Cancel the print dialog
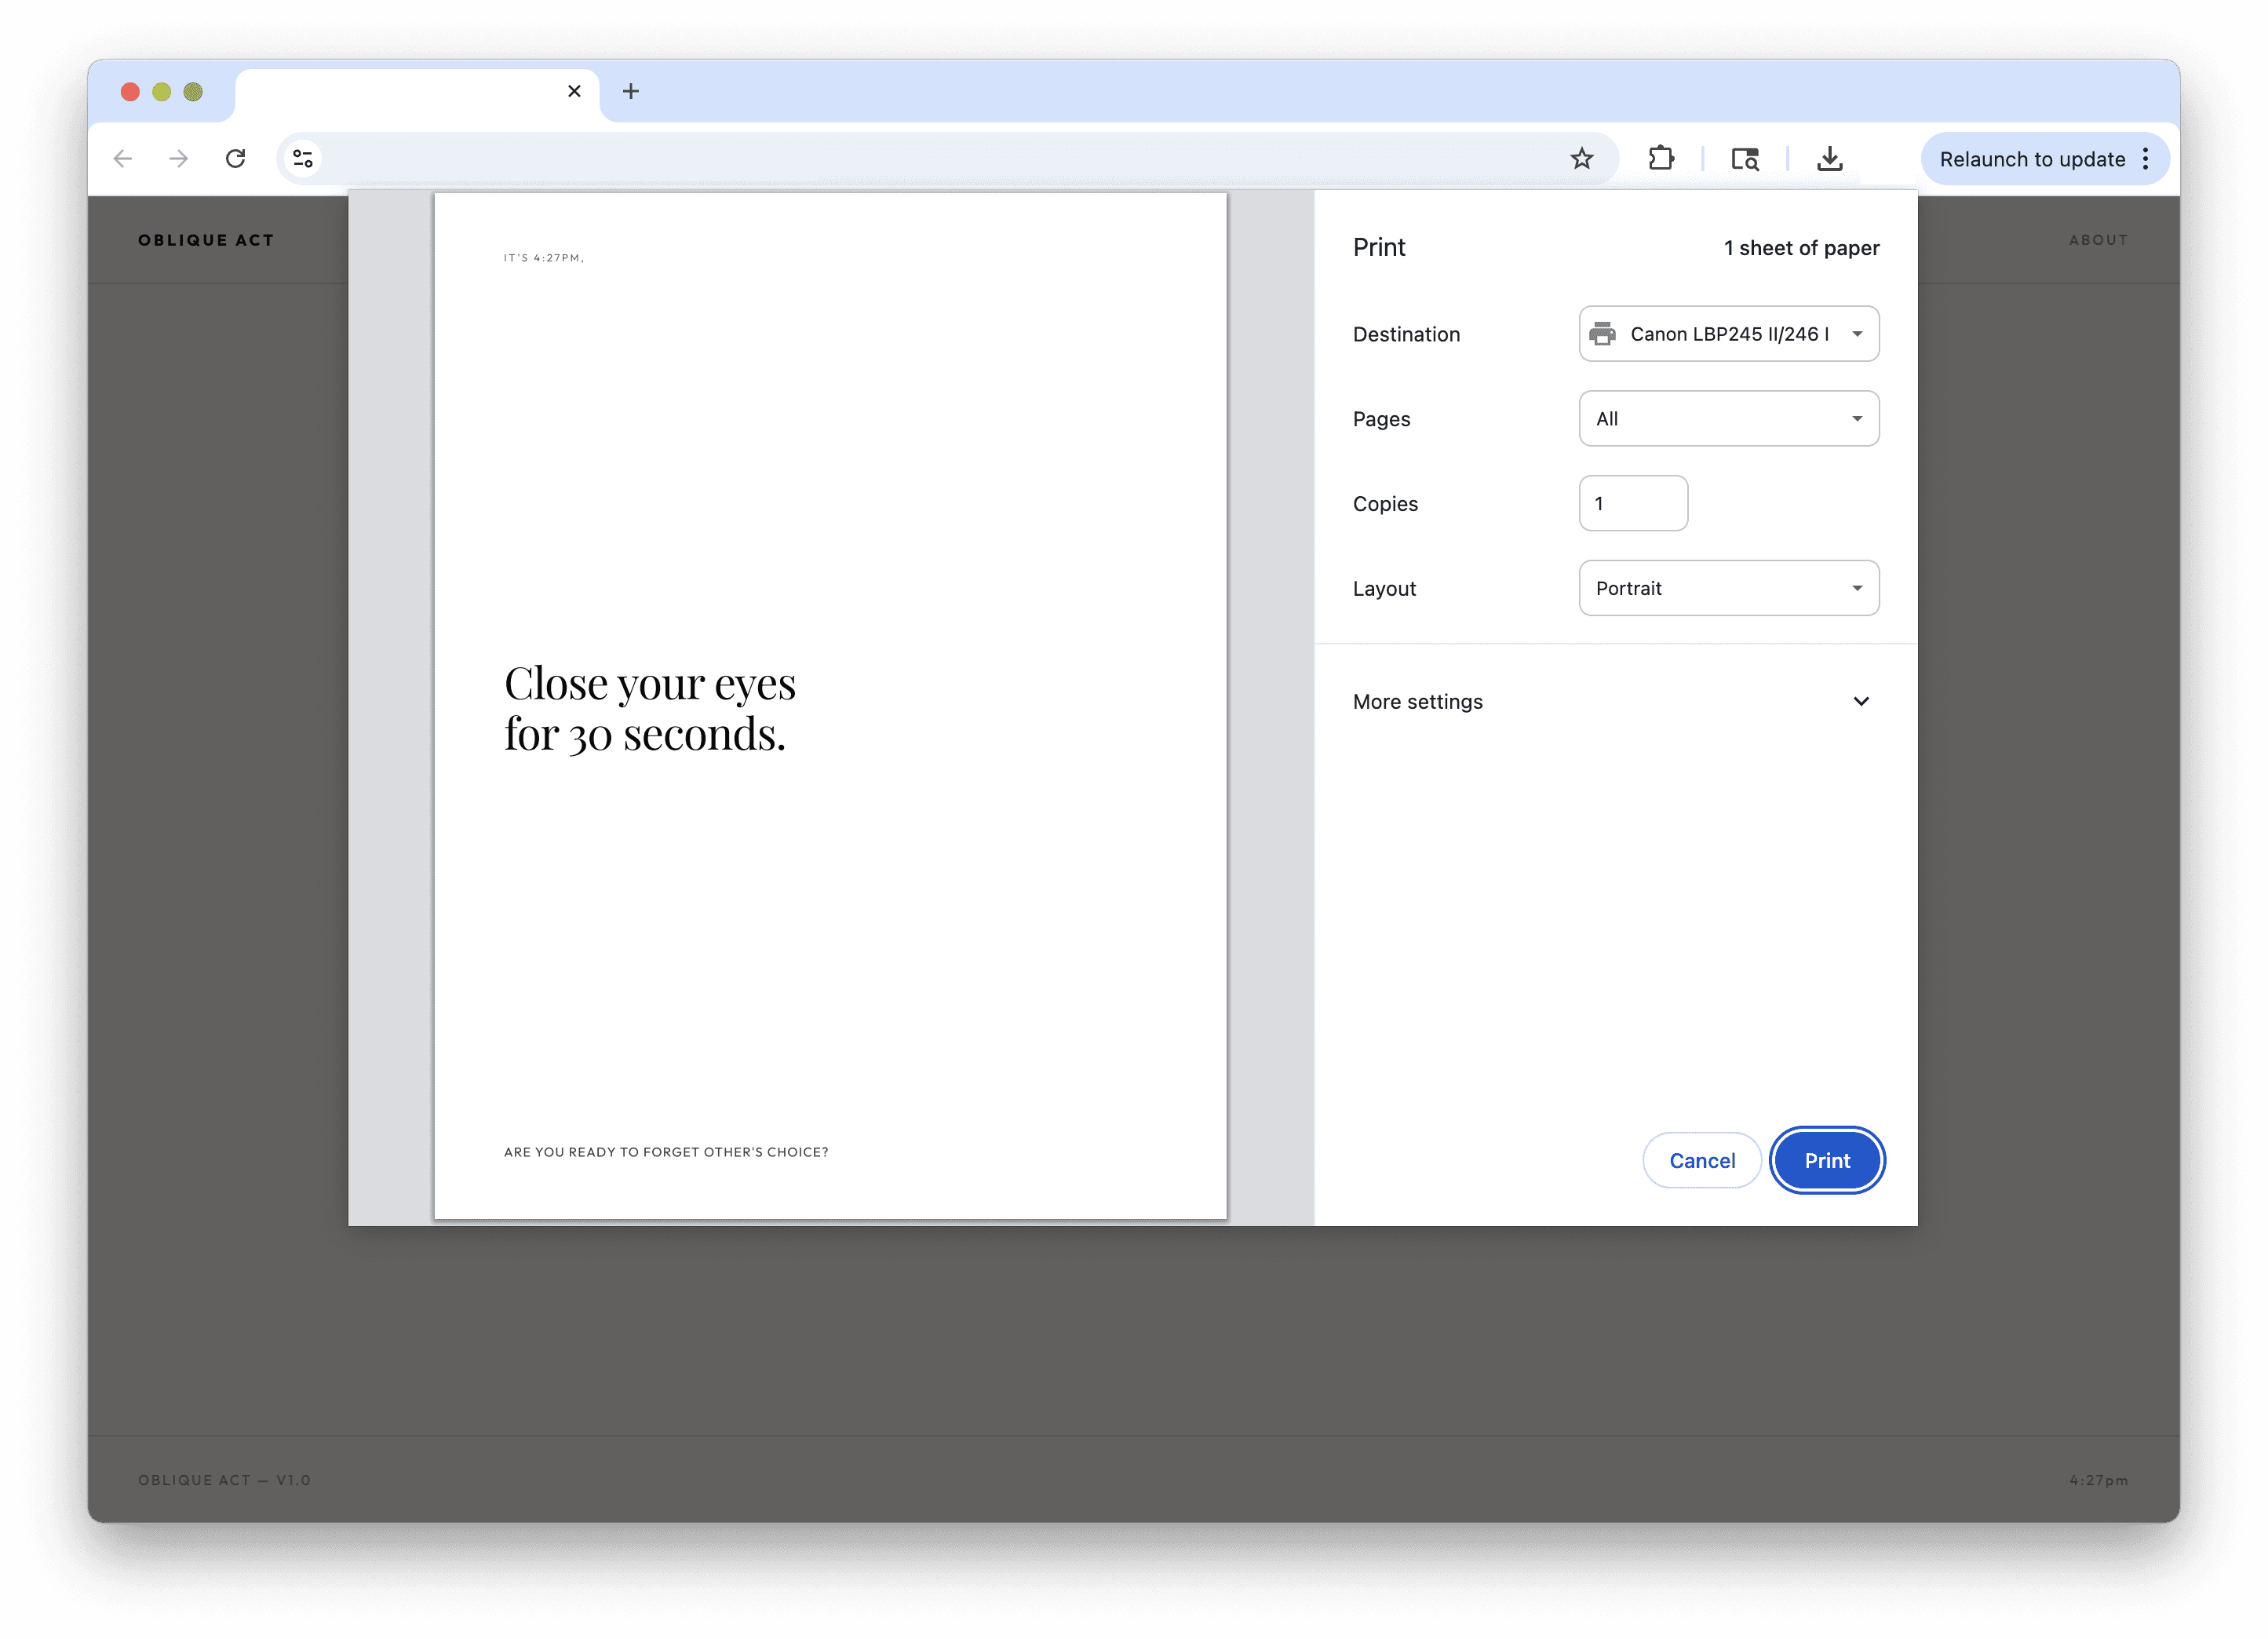 (x=1701, y=1161)
